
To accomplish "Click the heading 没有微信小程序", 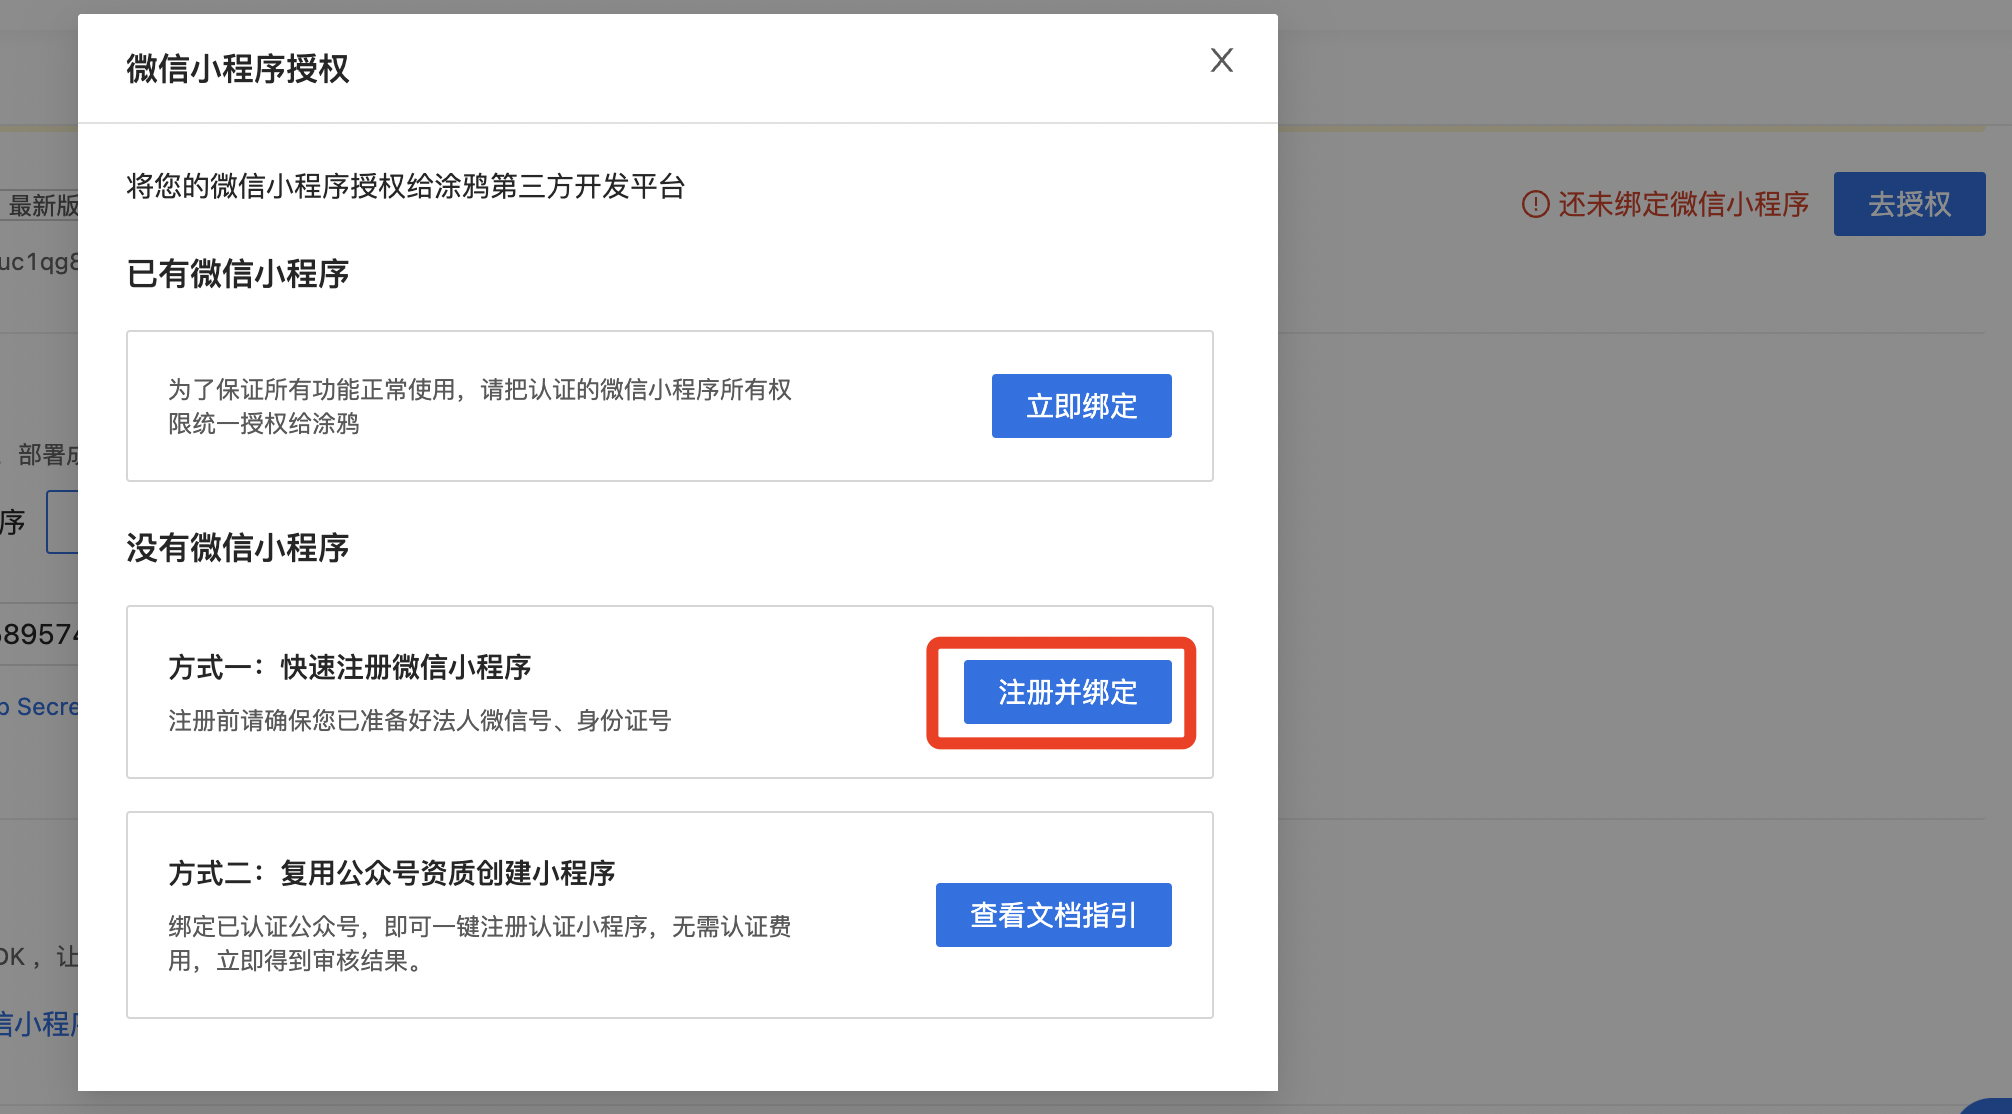I will point(238,548).
